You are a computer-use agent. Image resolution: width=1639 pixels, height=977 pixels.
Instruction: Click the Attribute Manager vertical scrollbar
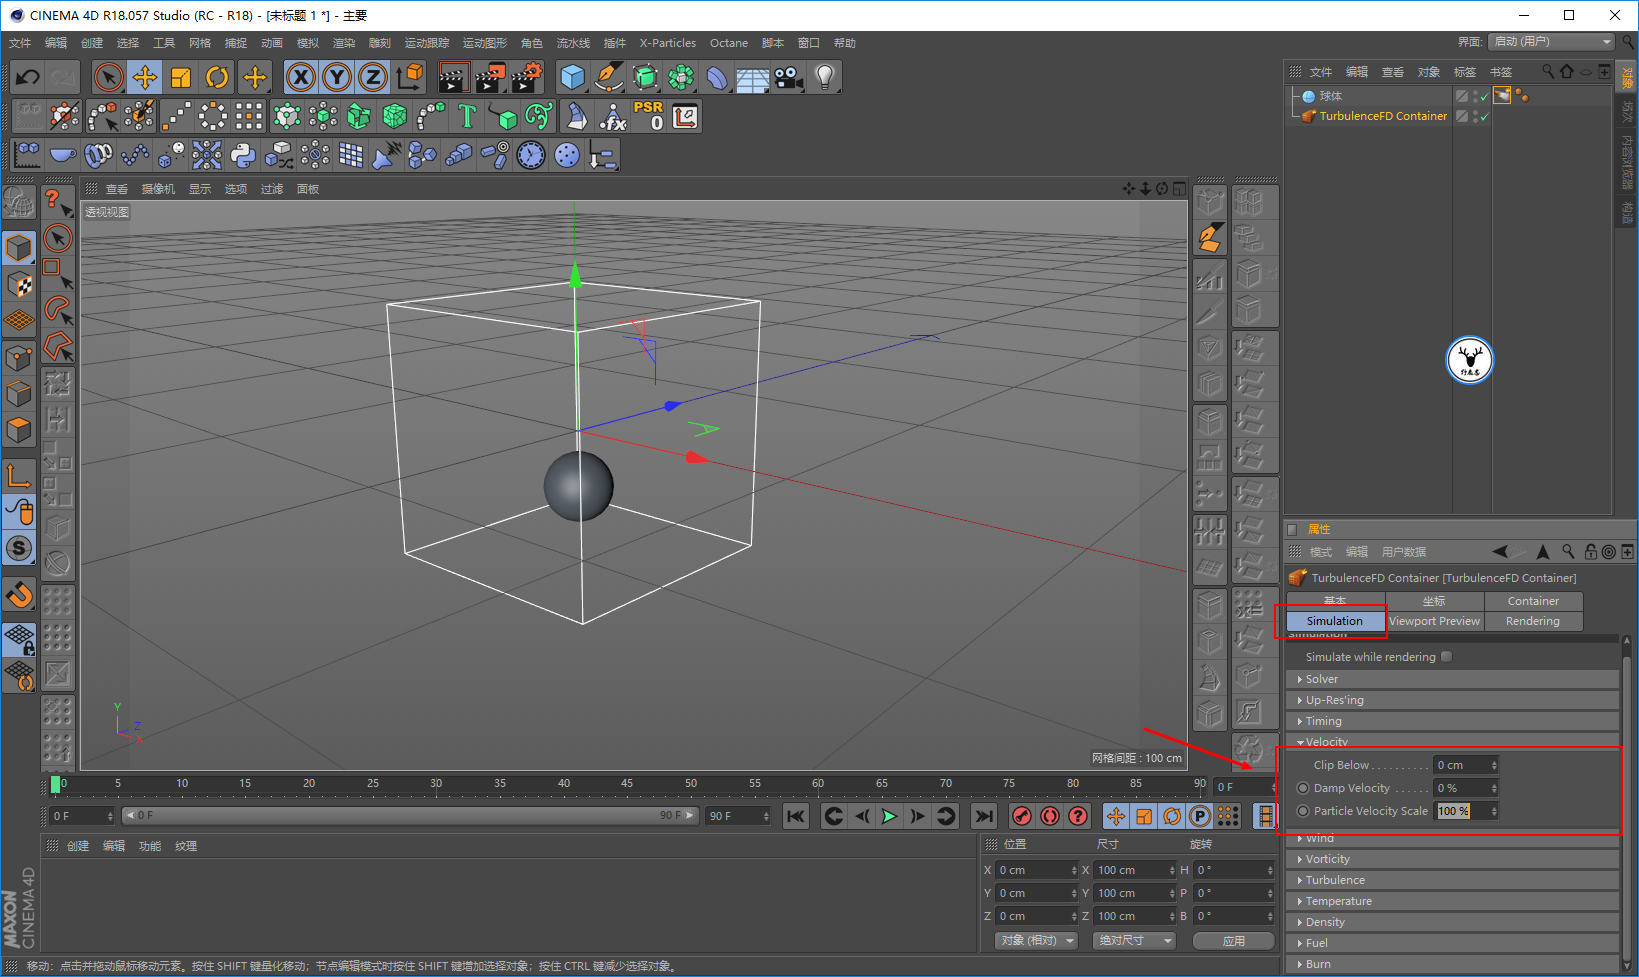(x=1626, y=806)
